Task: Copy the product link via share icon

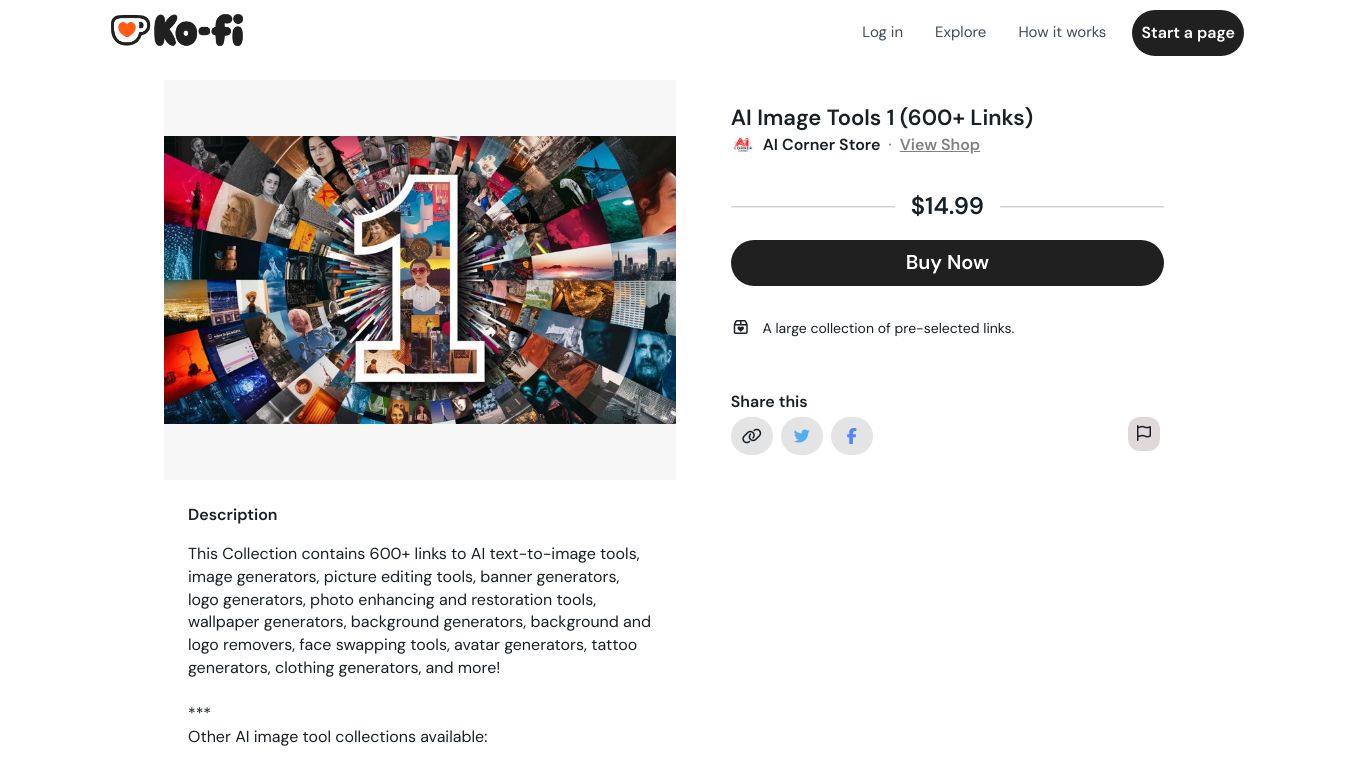Action: pyautogui.click(x=751, y=436)
